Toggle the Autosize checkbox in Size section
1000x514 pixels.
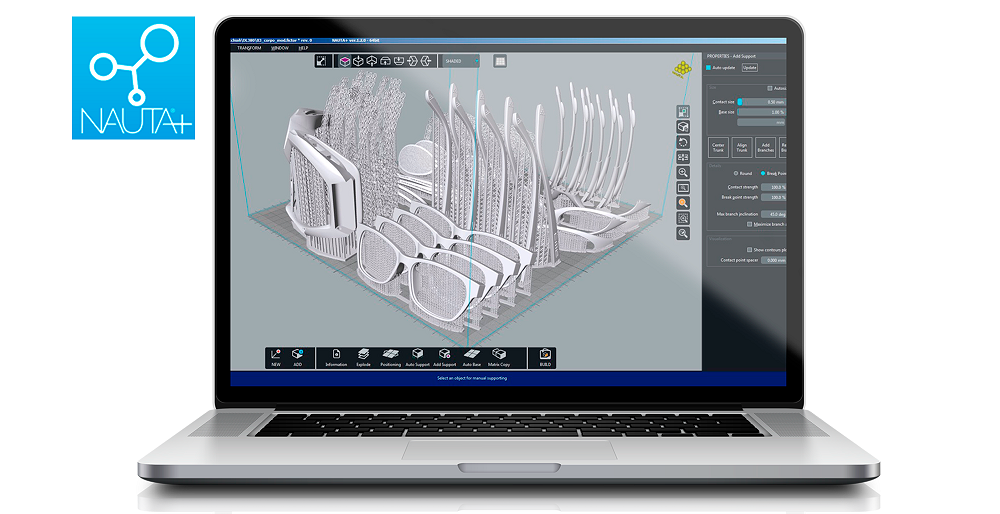770,89
